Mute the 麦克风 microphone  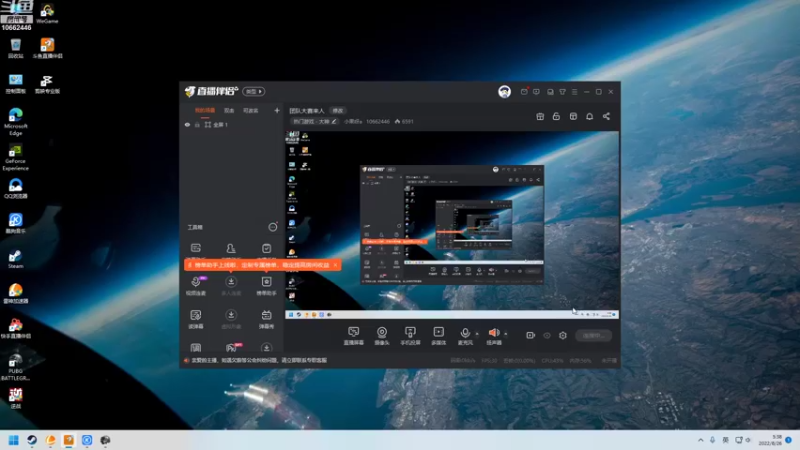click(465, 336)
